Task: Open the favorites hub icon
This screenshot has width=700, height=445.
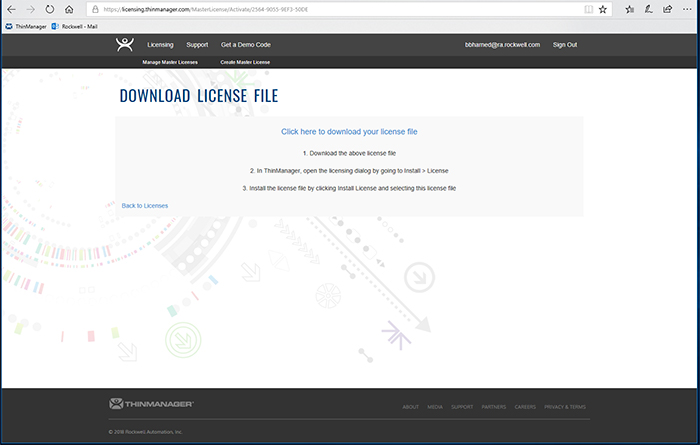Action: point(629,9)
